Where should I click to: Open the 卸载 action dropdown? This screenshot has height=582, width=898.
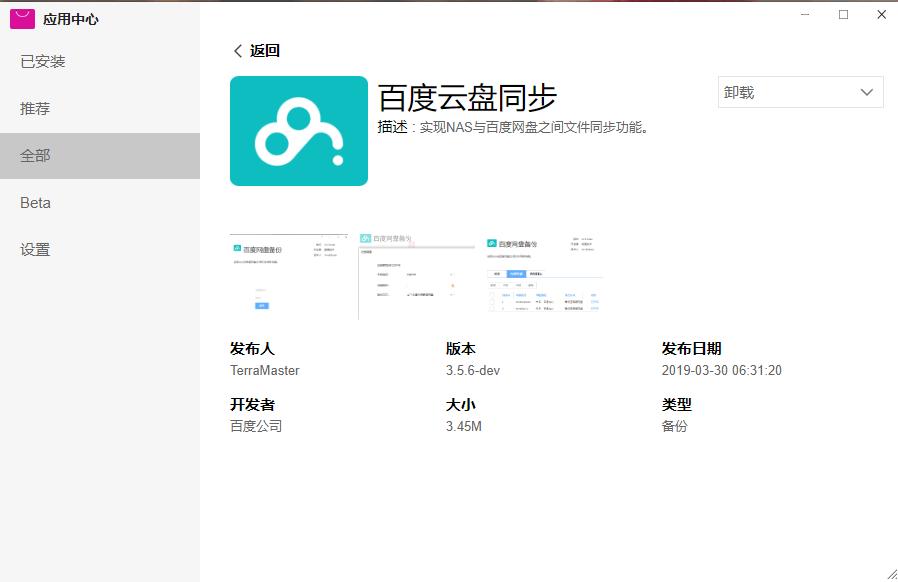coord(799,92)
